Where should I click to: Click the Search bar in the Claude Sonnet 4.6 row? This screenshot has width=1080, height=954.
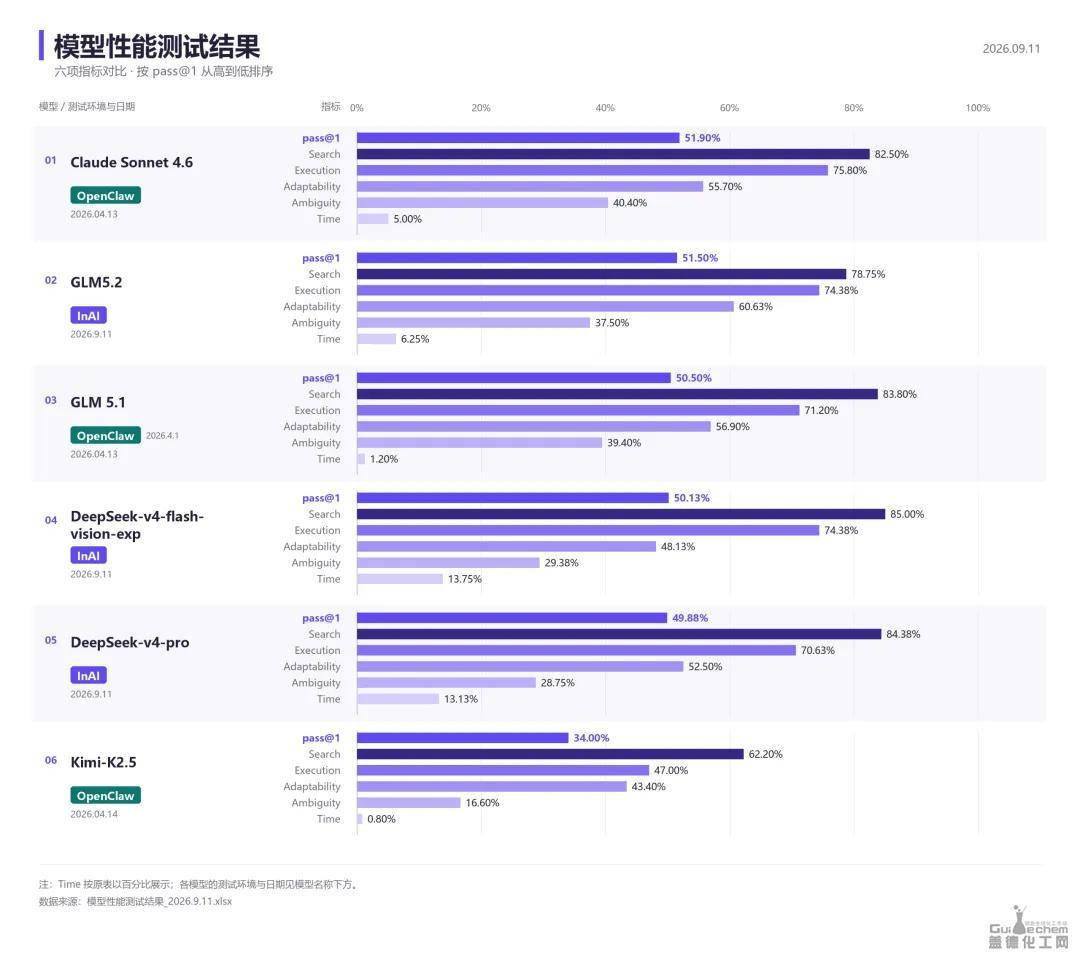(613, 154)
